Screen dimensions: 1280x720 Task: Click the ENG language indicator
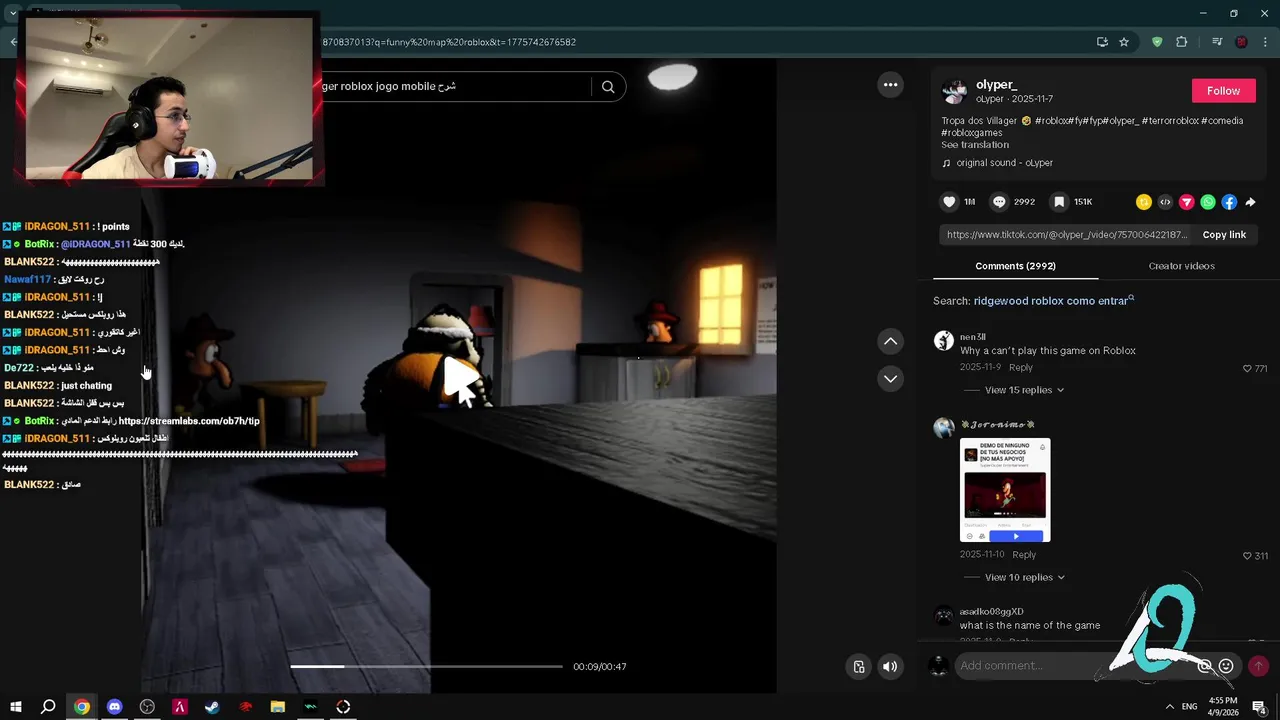tap(1190, 707)
